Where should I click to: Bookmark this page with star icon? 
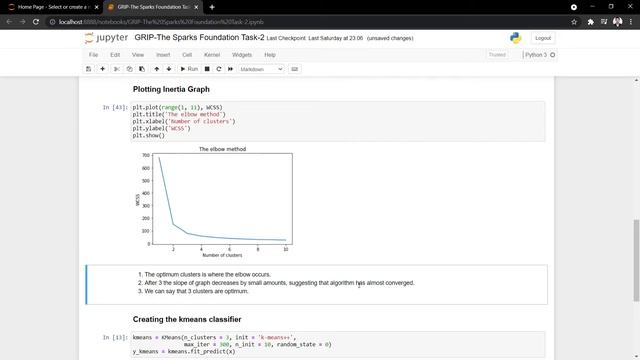click(x=574, y=22)
